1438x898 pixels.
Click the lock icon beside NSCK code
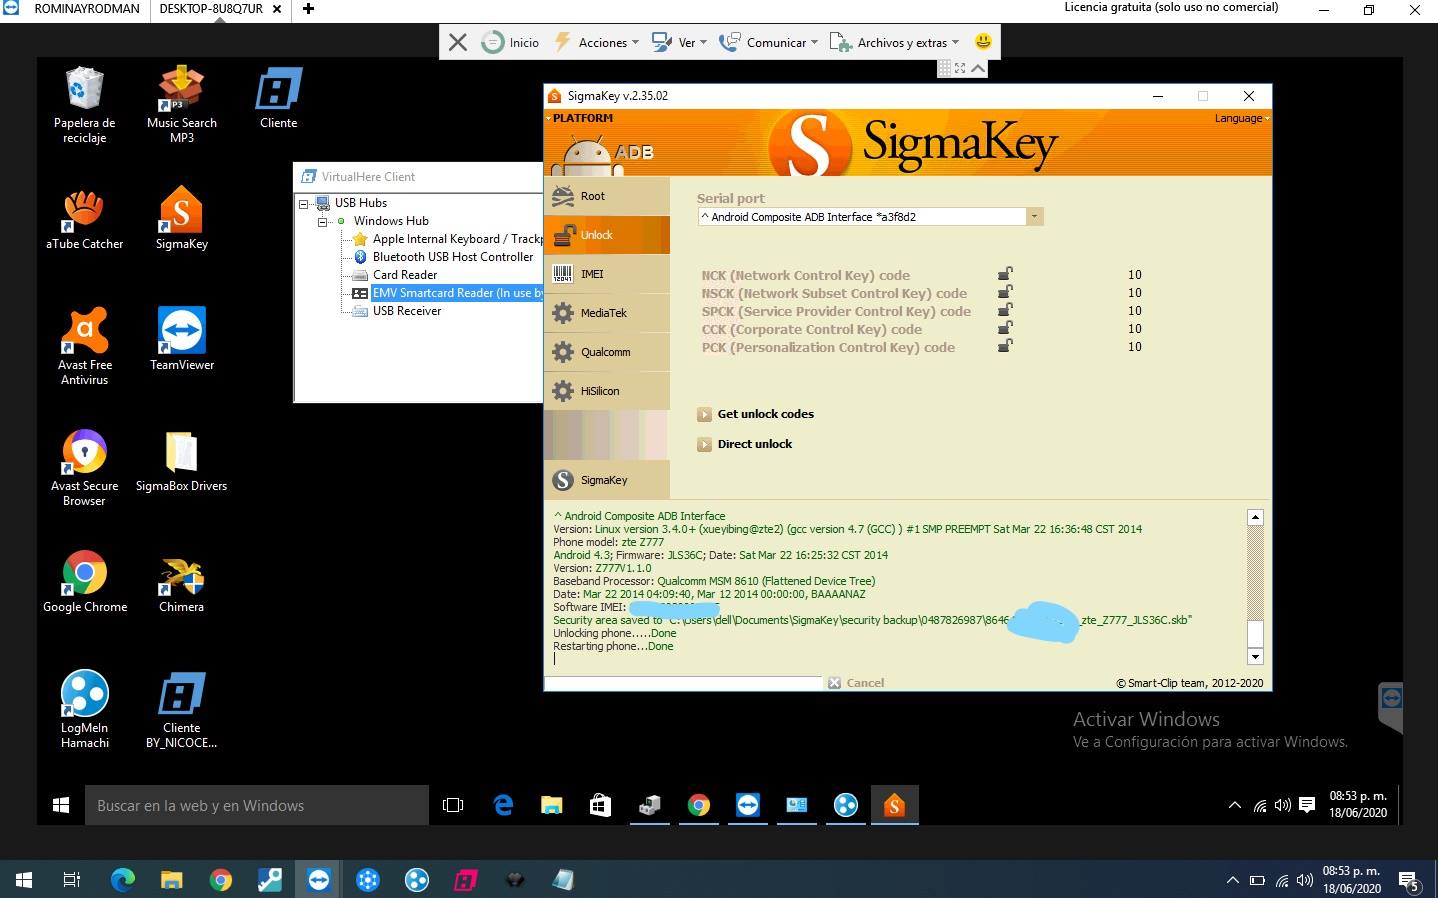(1005, 292)
